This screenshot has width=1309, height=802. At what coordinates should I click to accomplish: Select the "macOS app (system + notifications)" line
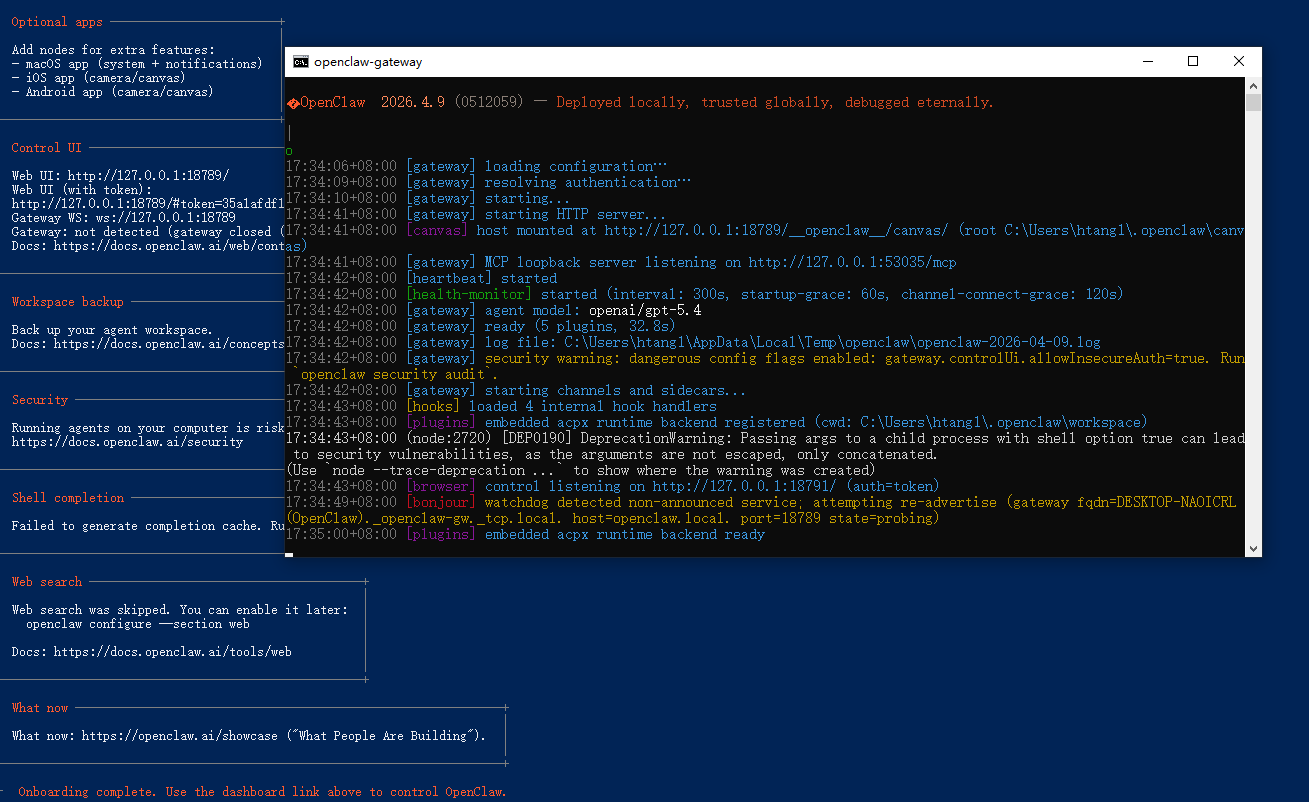137,64
